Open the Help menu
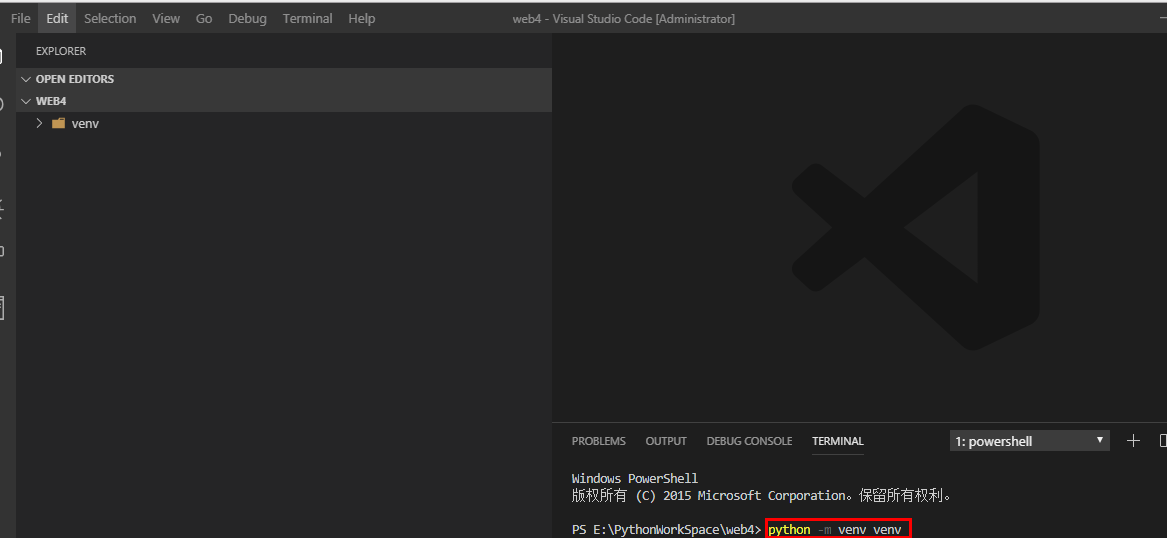Image resolution: width=1167 pixels, height=538 pixels. tap(362, 19)
